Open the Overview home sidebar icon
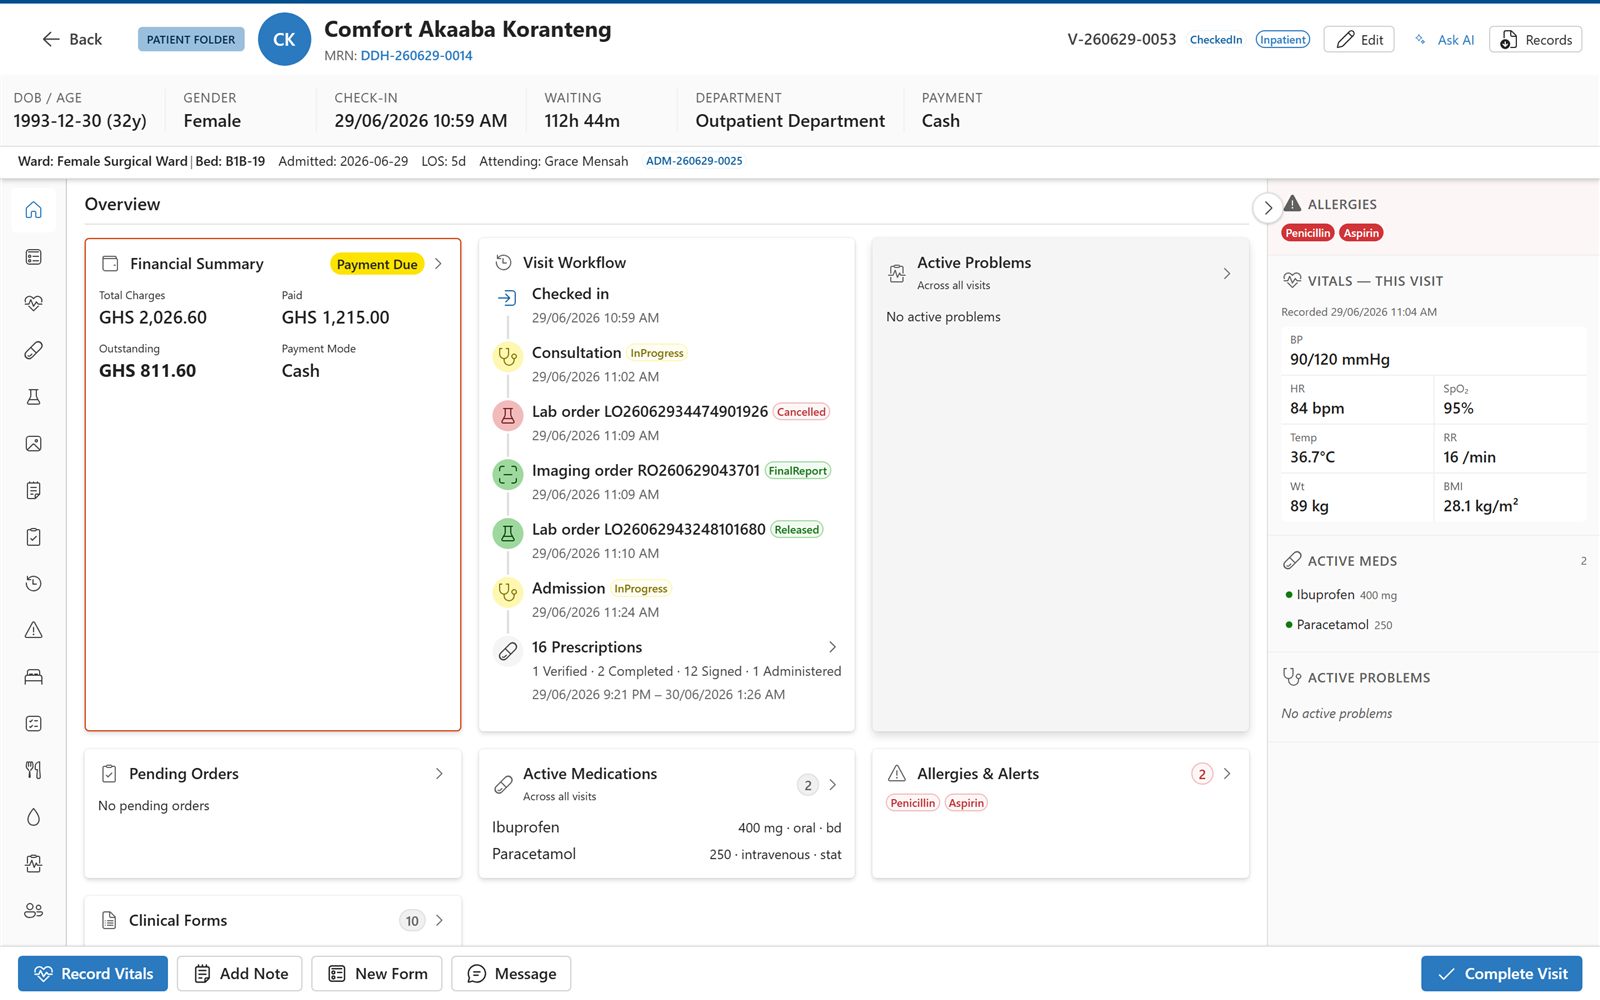The width and height of the screenshot is (1600, 1000). pyautogui.click(x=33, y=210)
